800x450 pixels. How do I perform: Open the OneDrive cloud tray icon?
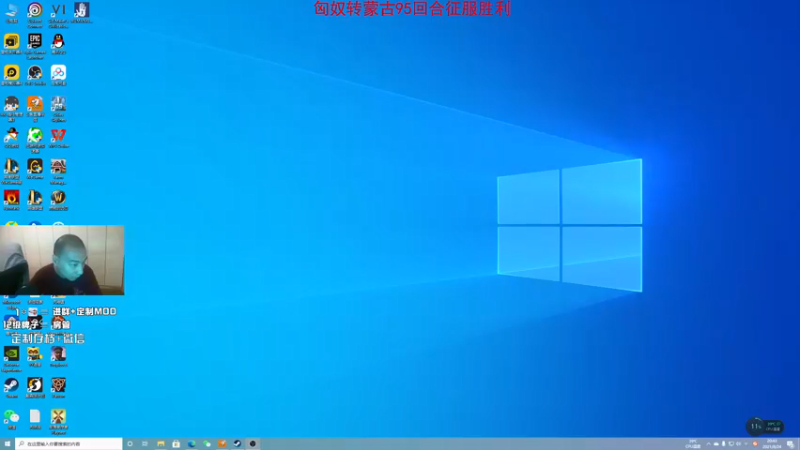[x=716, y=444]
